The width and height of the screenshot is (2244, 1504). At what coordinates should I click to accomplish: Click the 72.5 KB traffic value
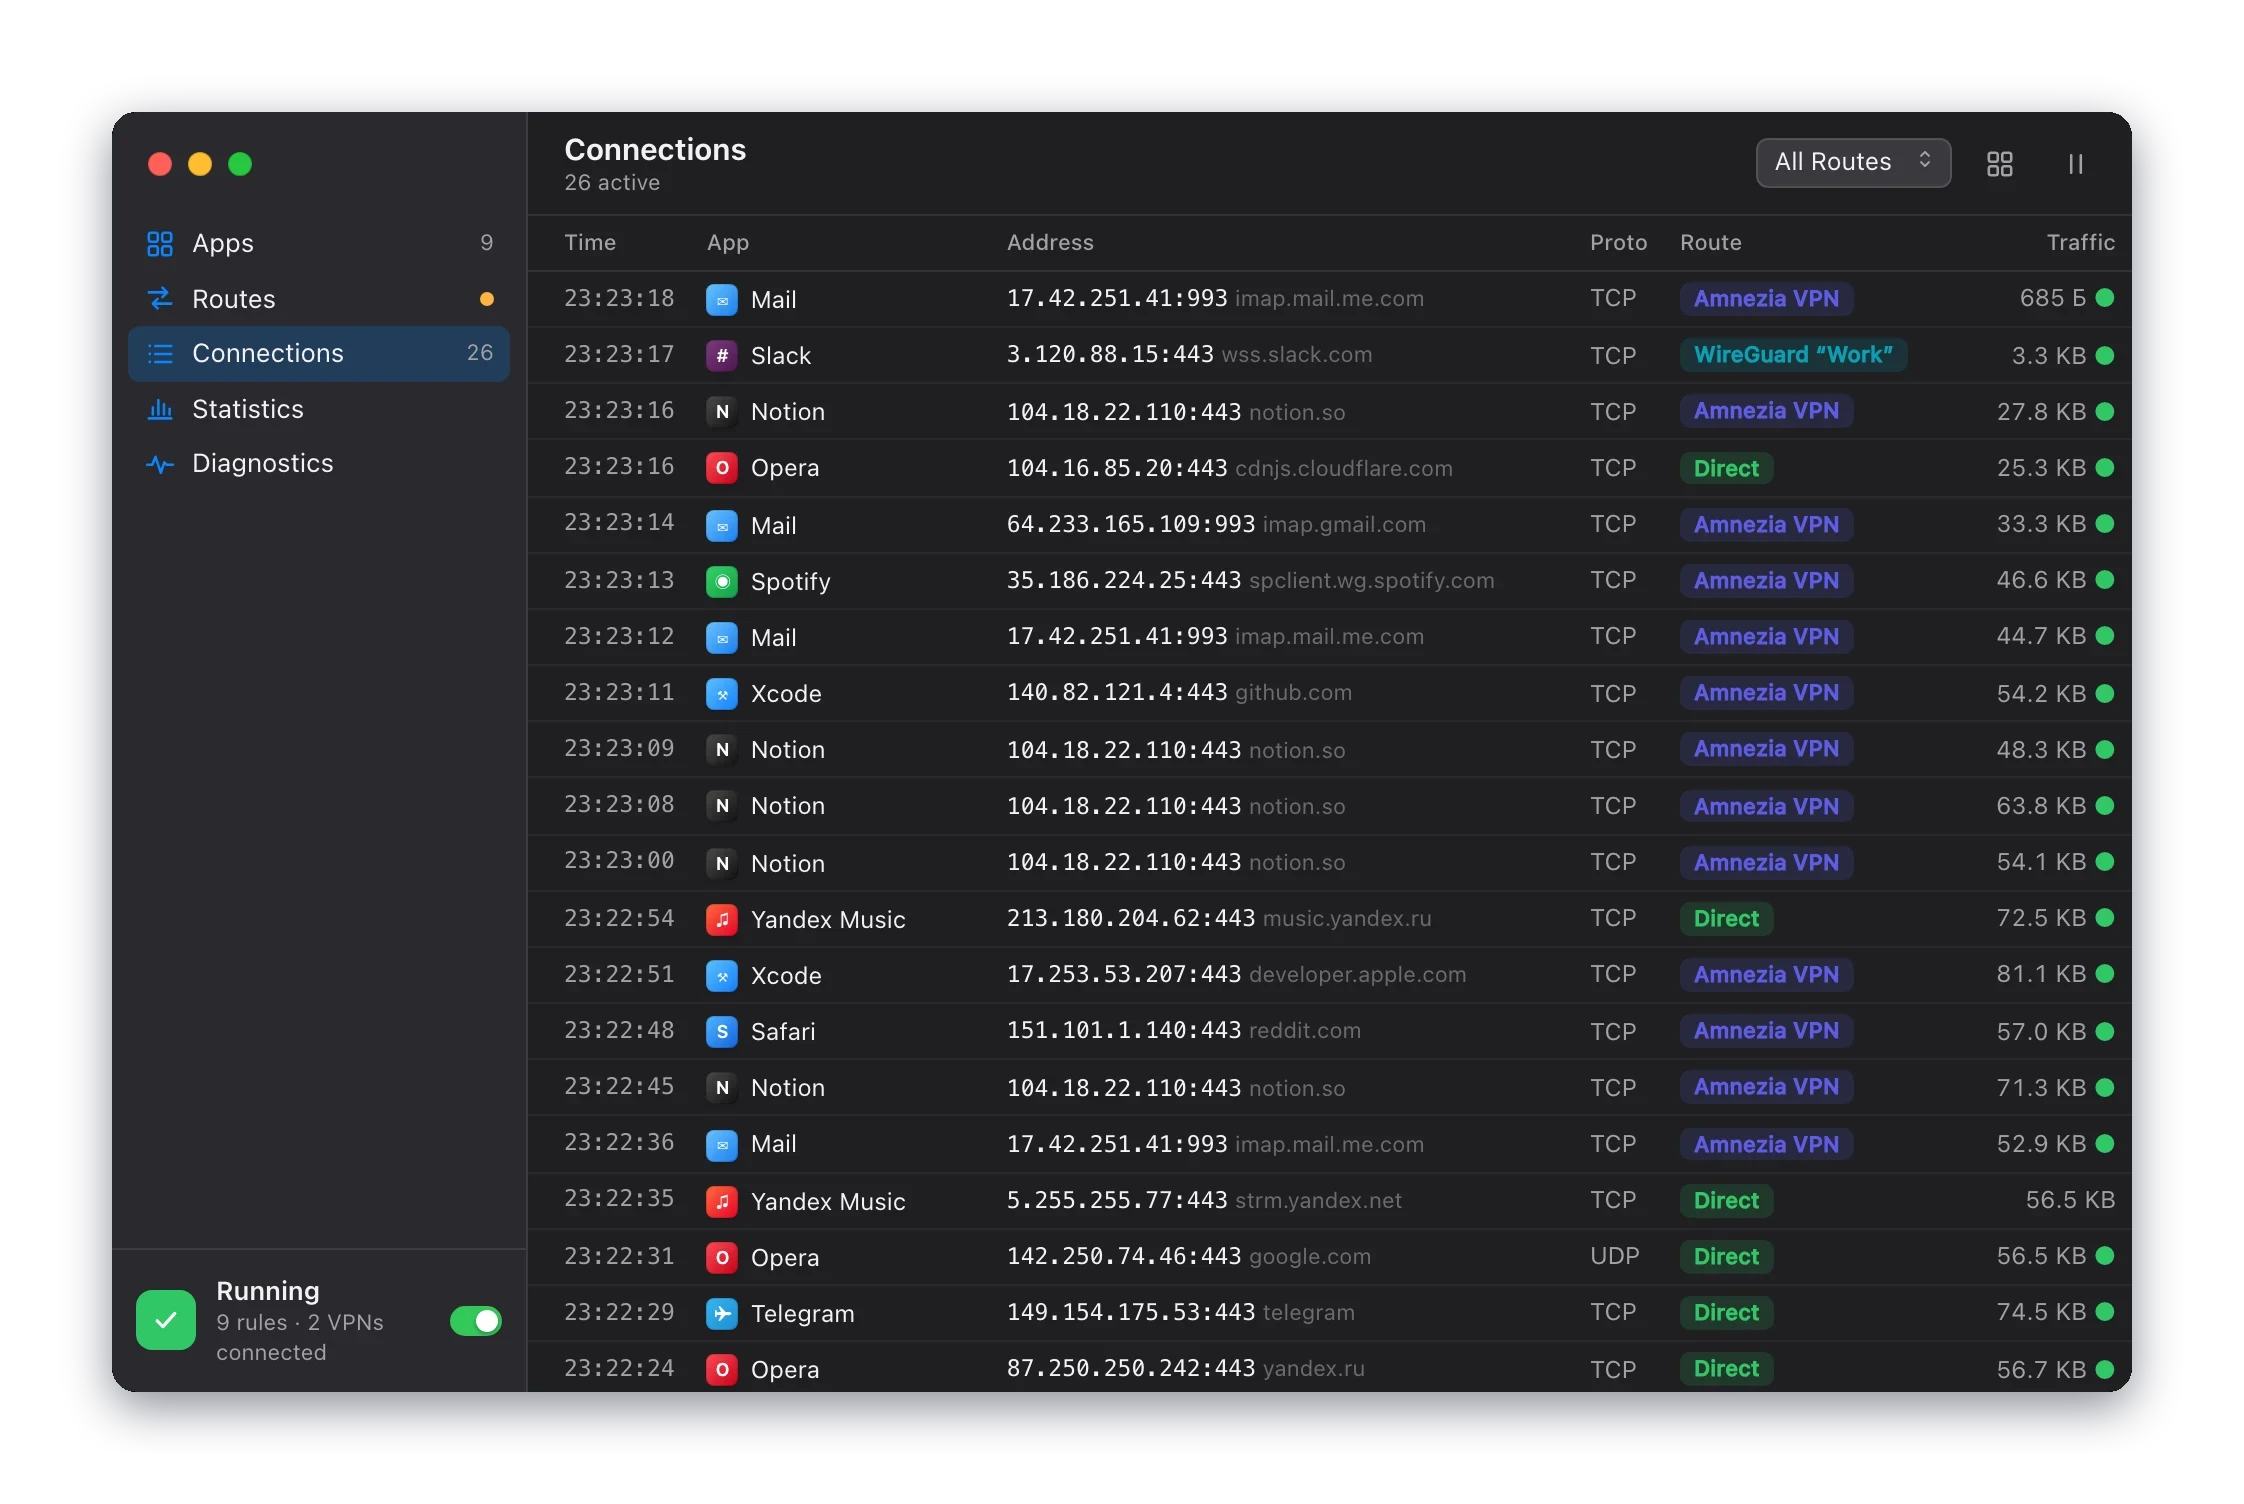coord(2040,918)
